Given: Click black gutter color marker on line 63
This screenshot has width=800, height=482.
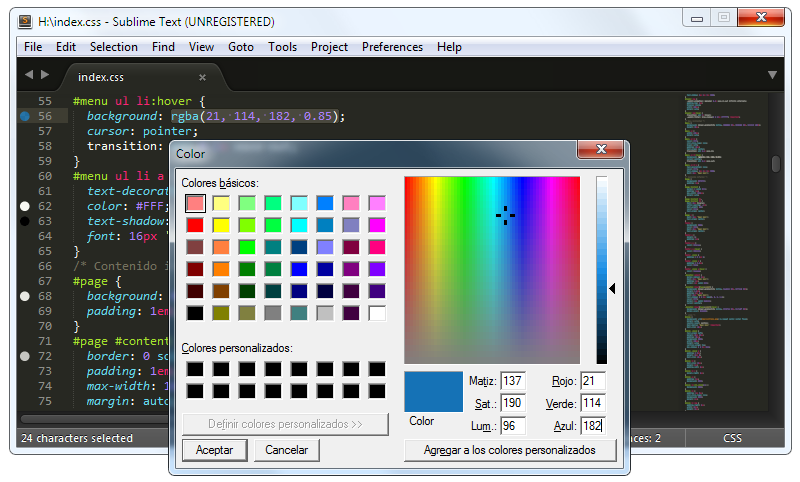Looking at the screenshot, I should 24,221.
